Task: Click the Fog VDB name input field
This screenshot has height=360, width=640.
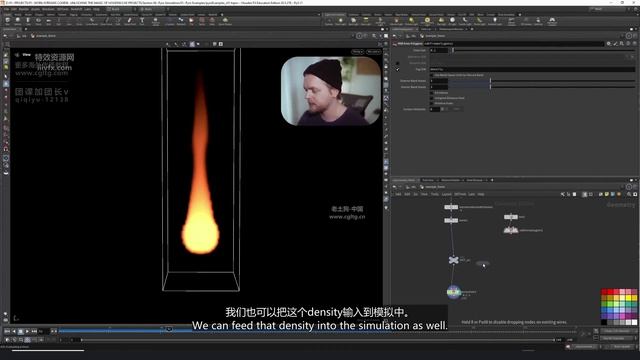Action: [532, 69]
